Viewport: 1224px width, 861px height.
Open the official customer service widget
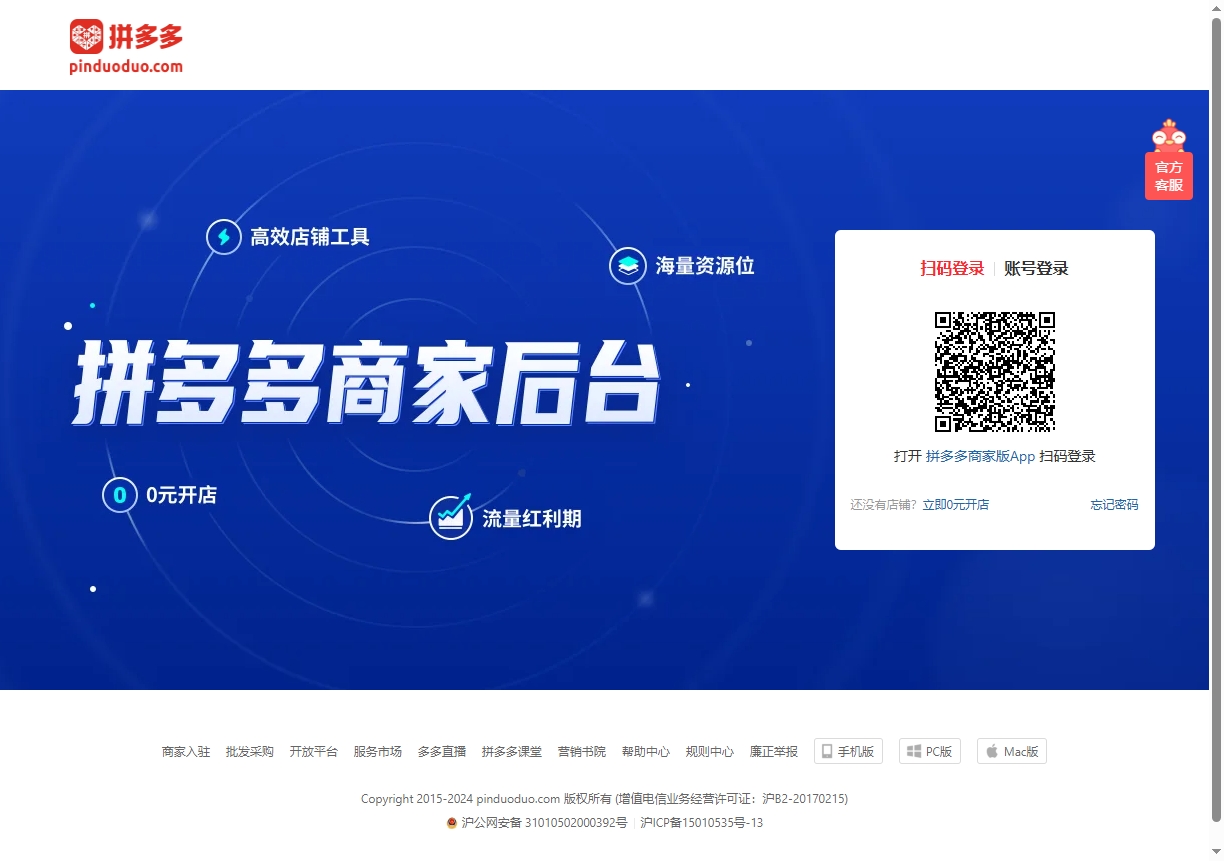click(x=1168, y=160)
